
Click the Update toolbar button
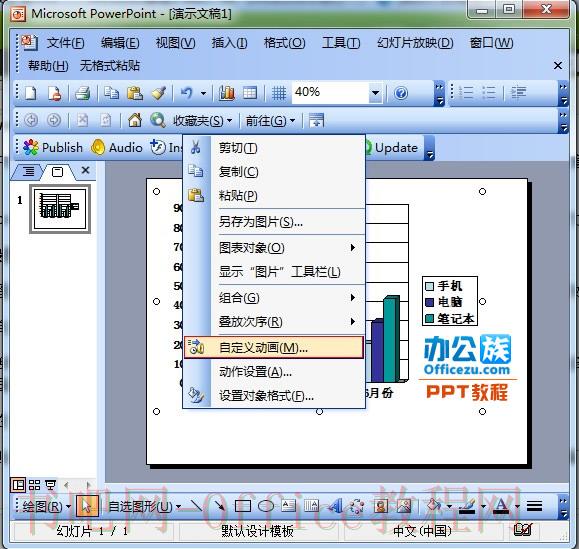(x=392, y=148)
